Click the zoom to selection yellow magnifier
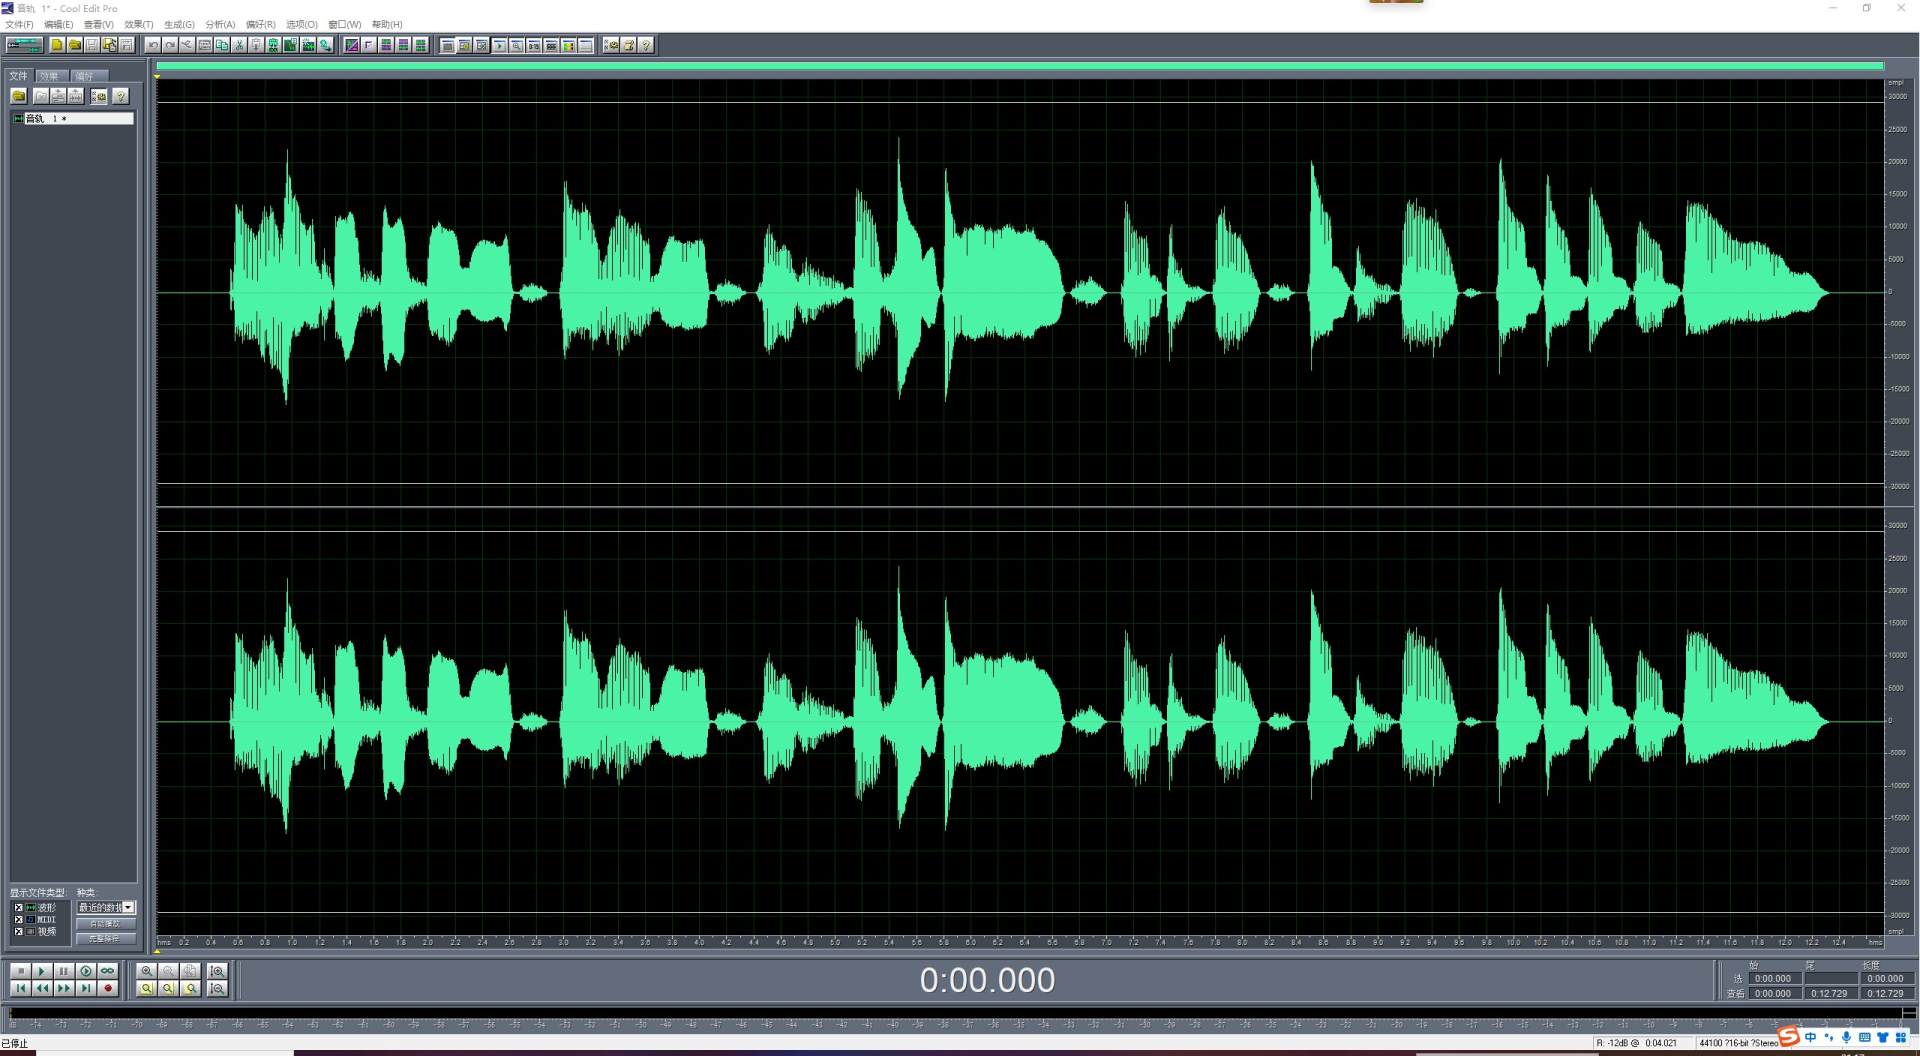The width and height of the screenshot is (1920, 1056). 147,988
